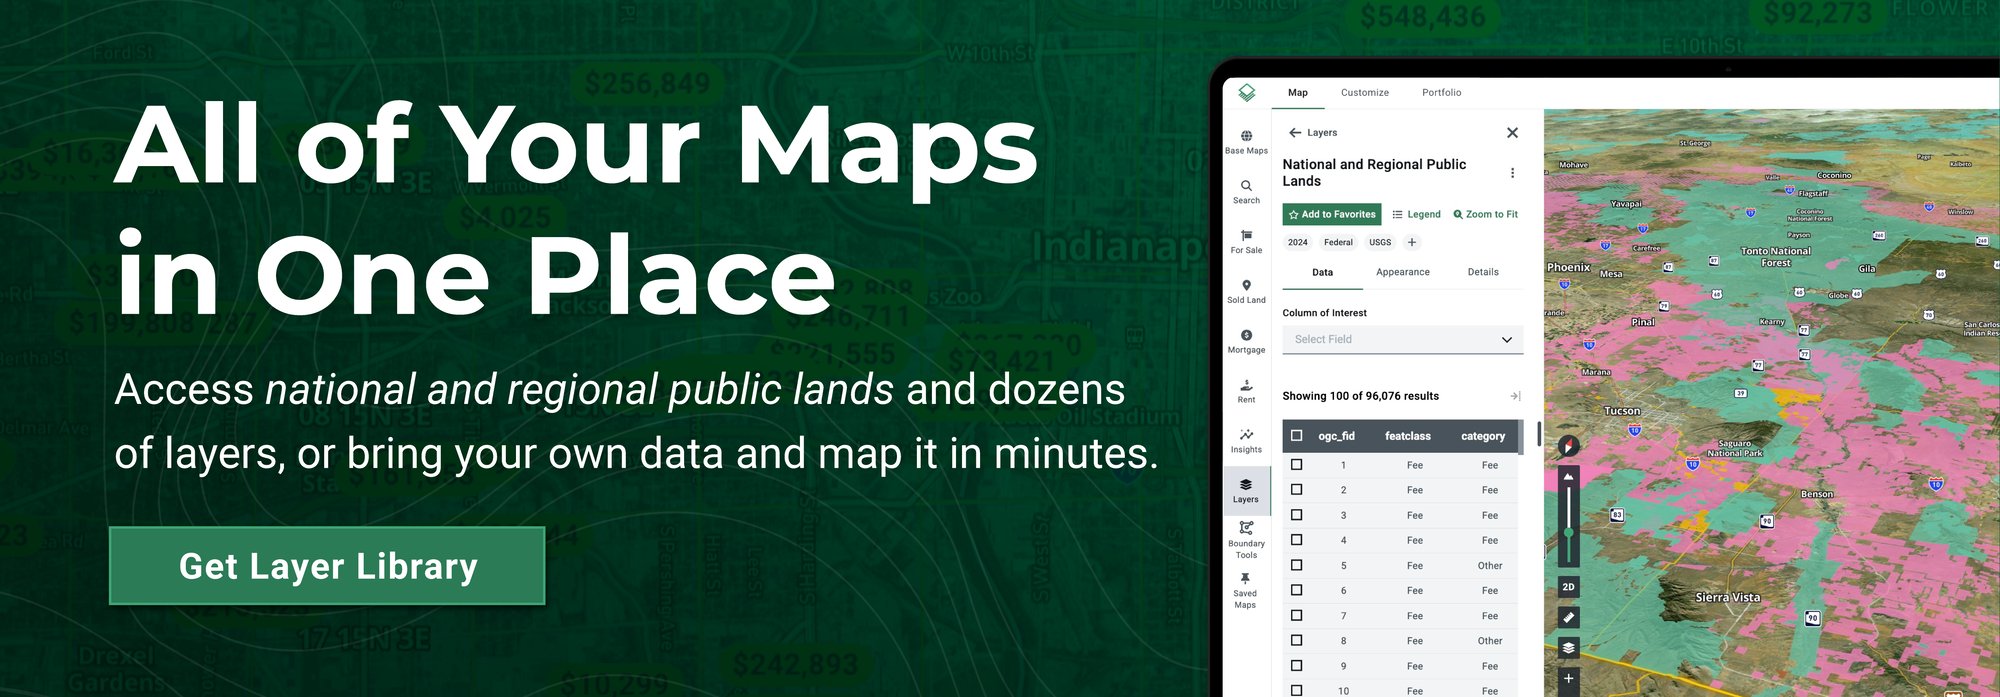This screenshot has width=2000, height=697.
Task: Open the Search tool in sidebar
Action: click(x=1246, y=191)
